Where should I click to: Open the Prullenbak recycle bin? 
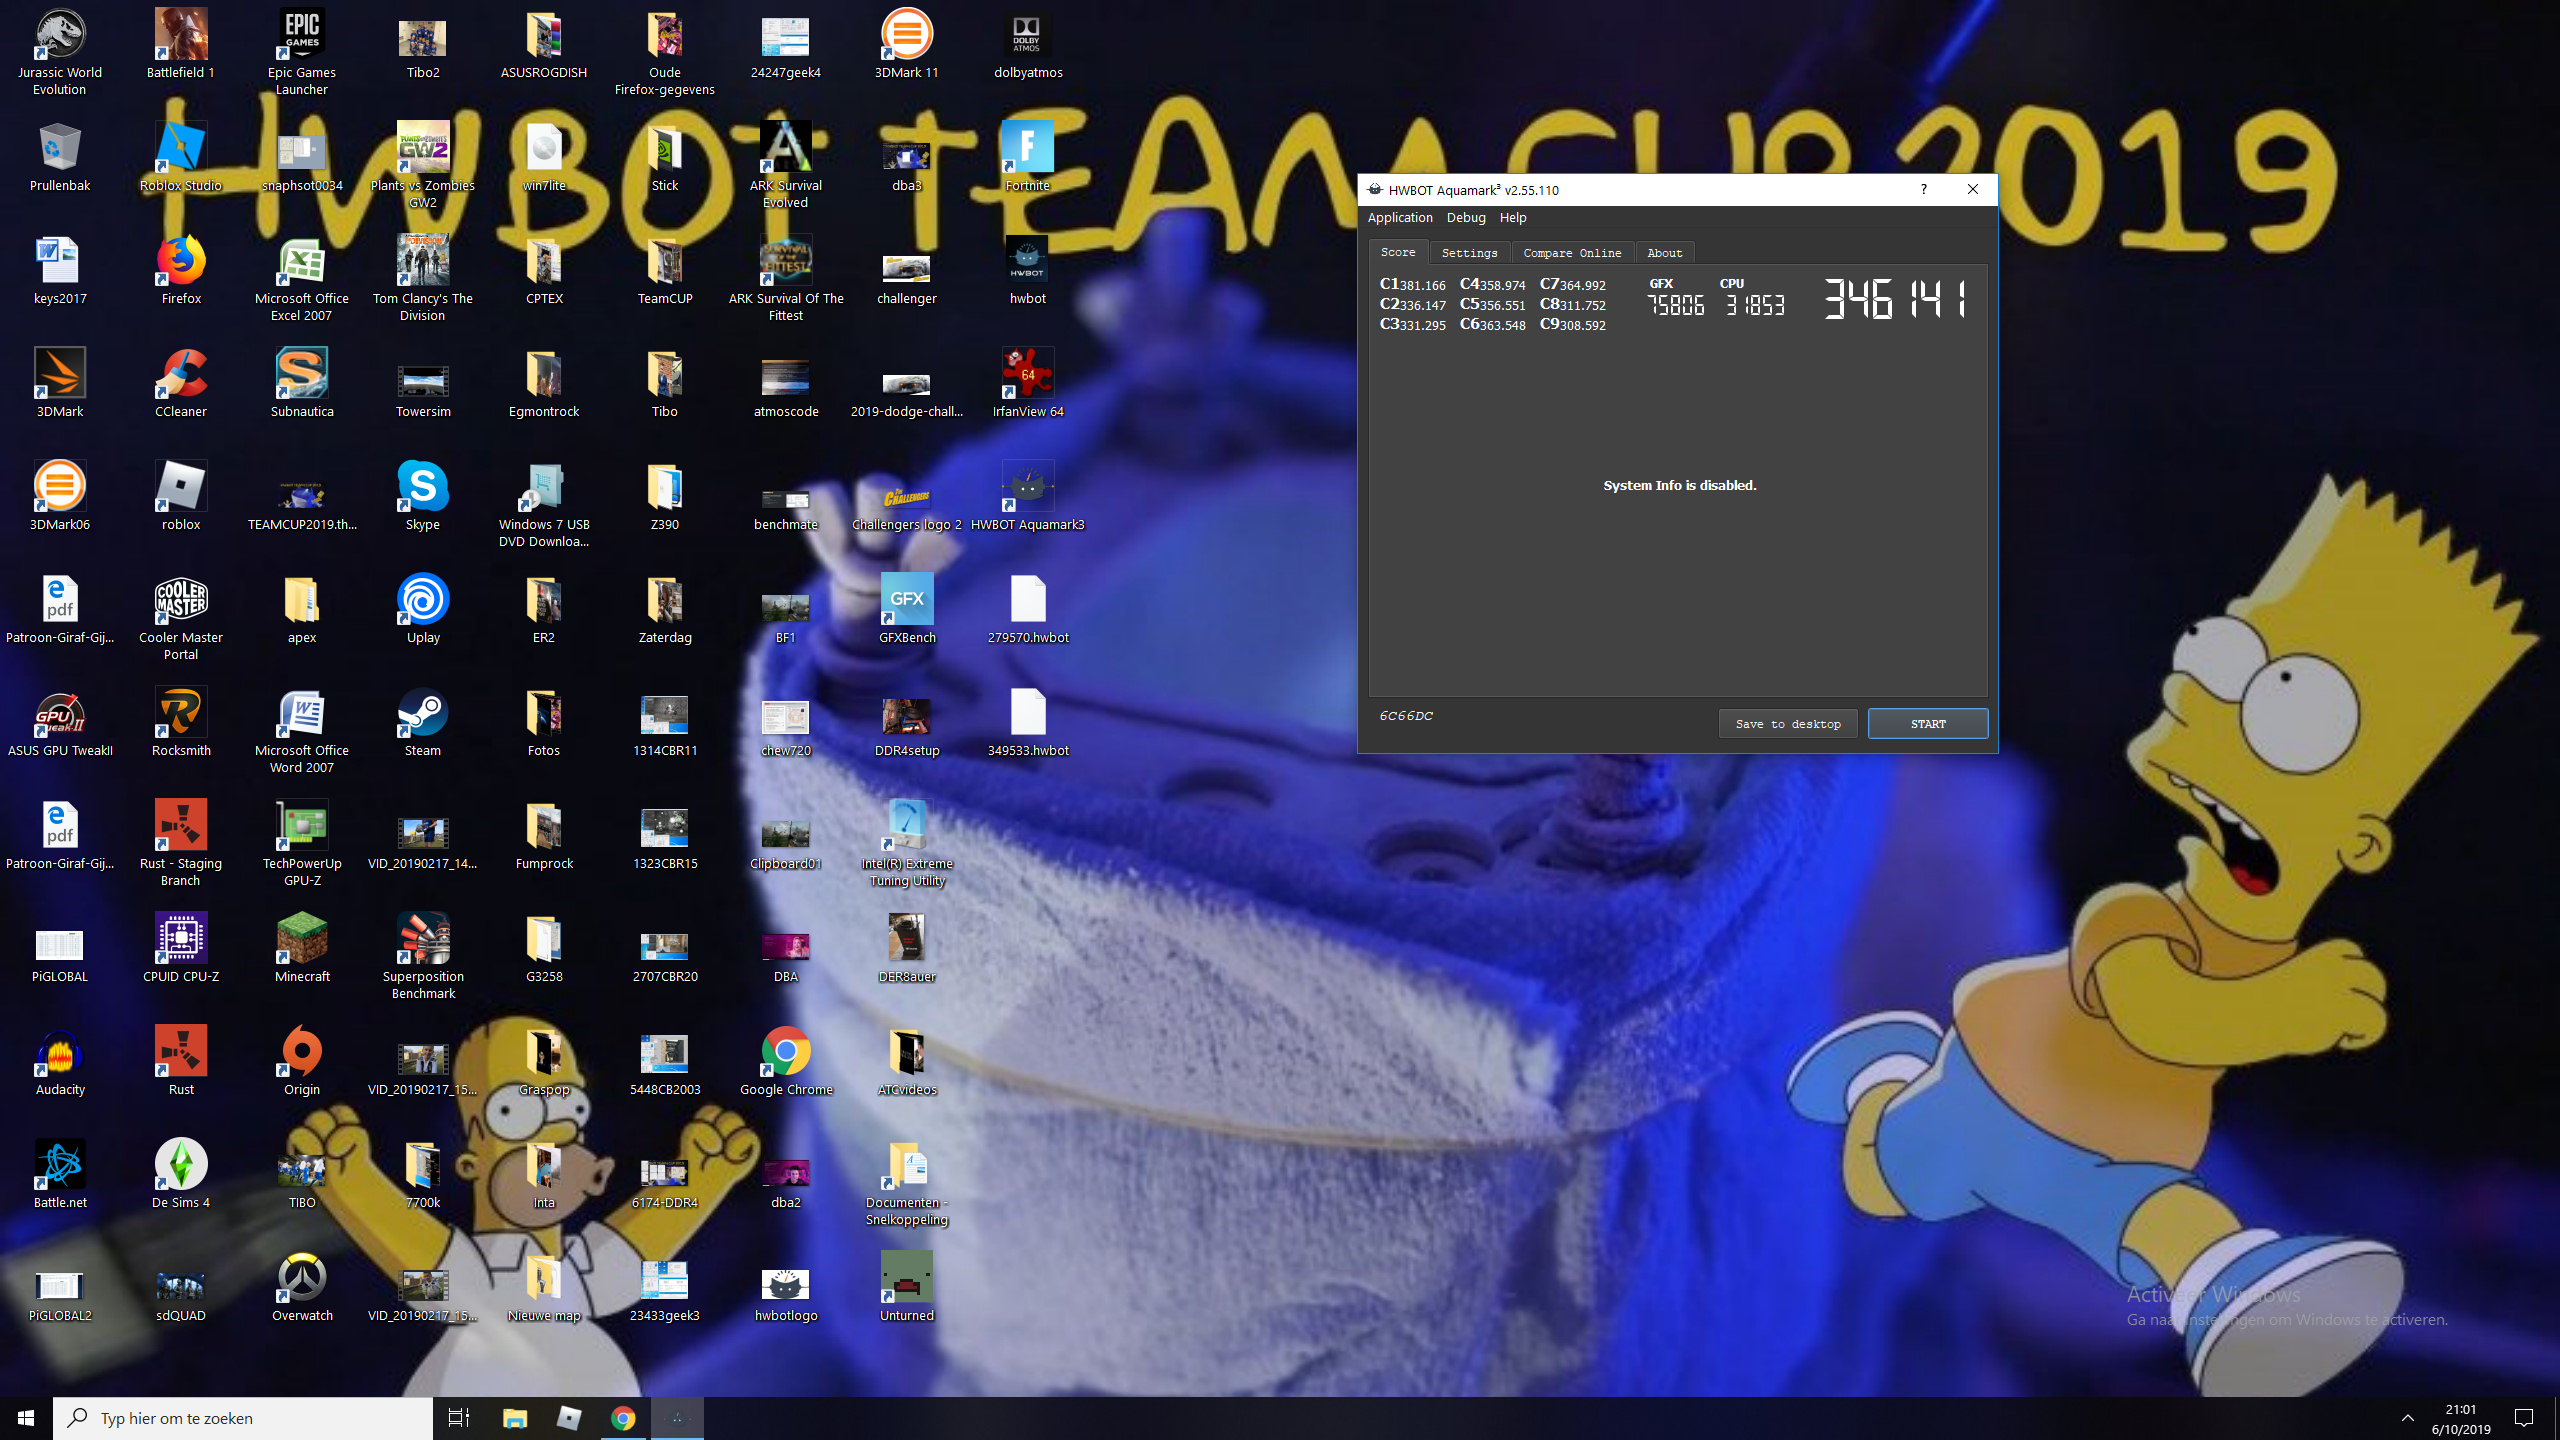click(60, 158)
